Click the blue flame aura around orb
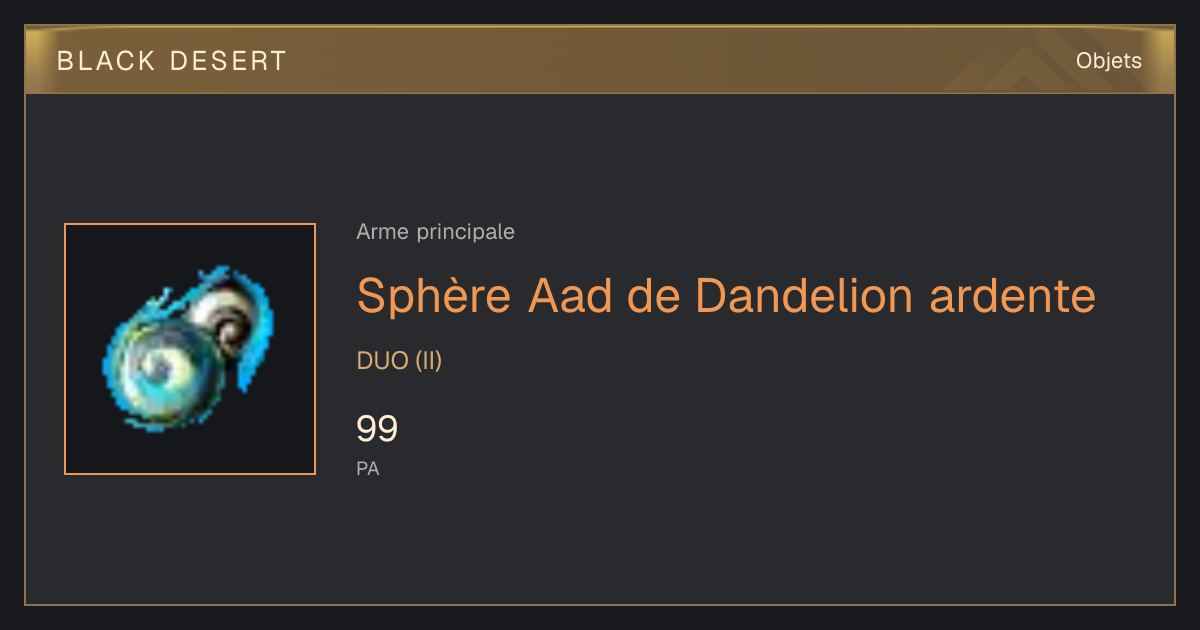 click(x=189, y=348)
